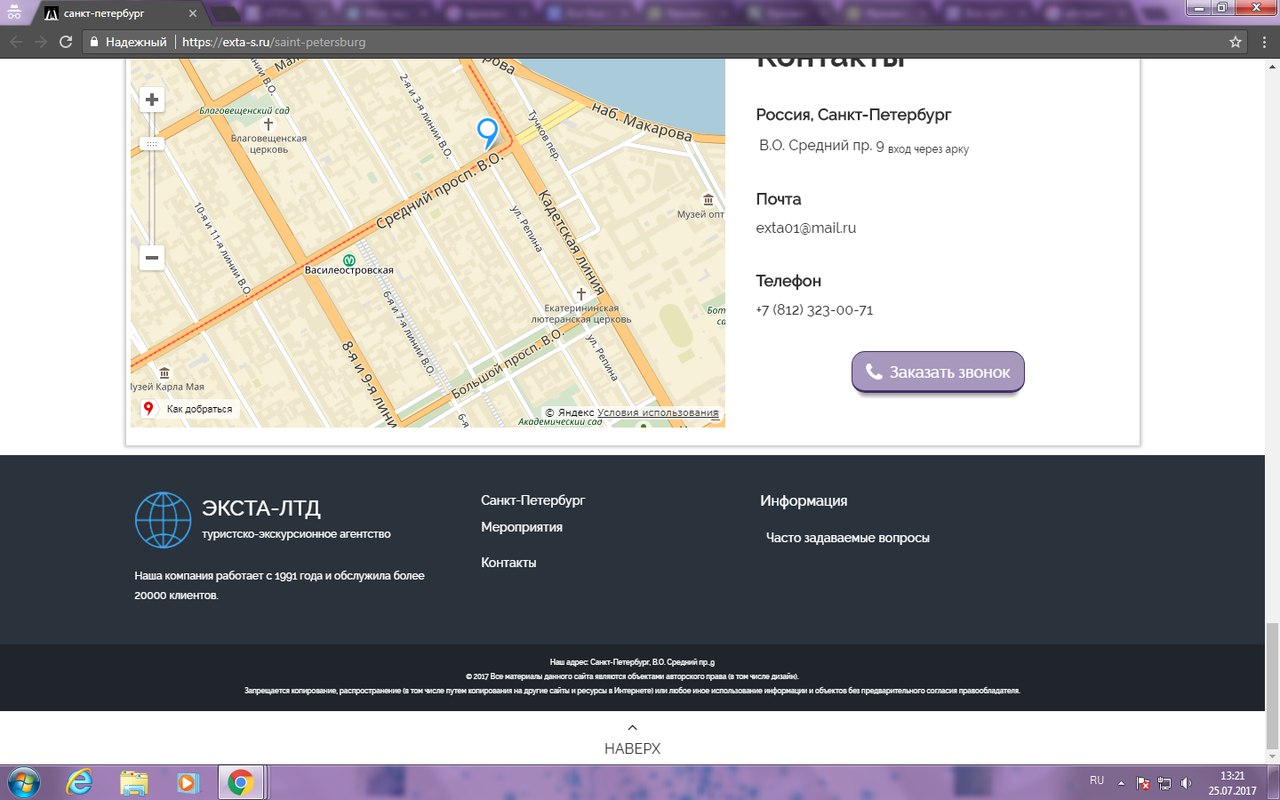Open the Windows Start menu
Image resolution: width=1280 pixels, height=800 pixels.
23,782
